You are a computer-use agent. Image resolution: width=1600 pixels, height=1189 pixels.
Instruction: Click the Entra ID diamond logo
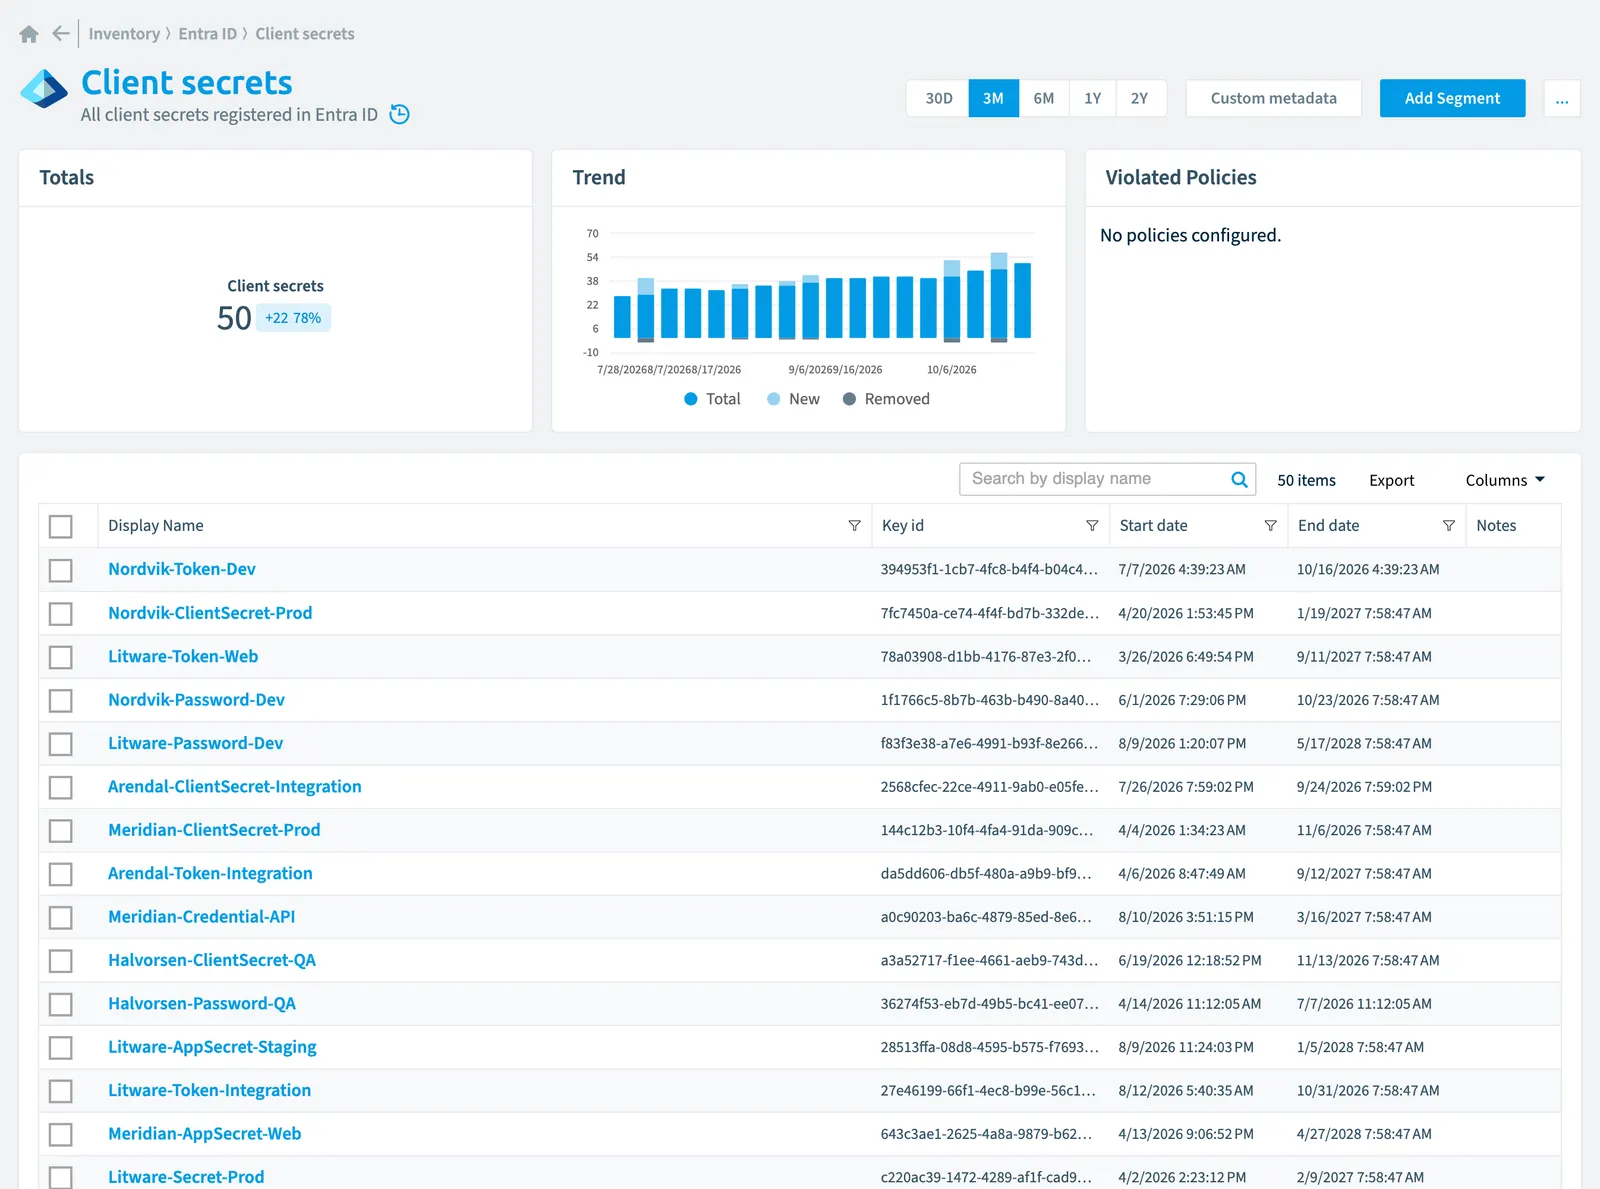(44, 89)
